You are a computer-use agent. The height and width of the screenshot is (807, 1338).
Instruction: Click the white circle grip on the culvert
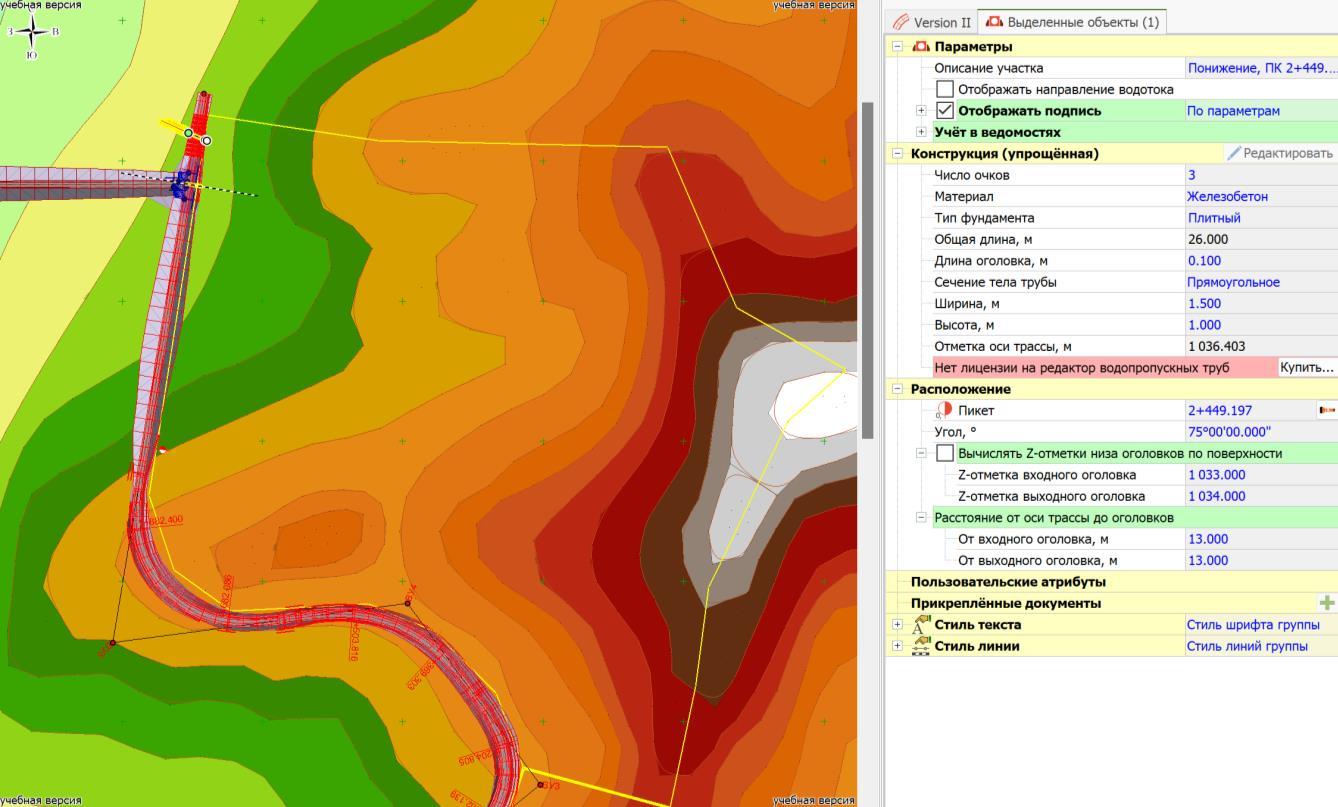pos(207,141)
